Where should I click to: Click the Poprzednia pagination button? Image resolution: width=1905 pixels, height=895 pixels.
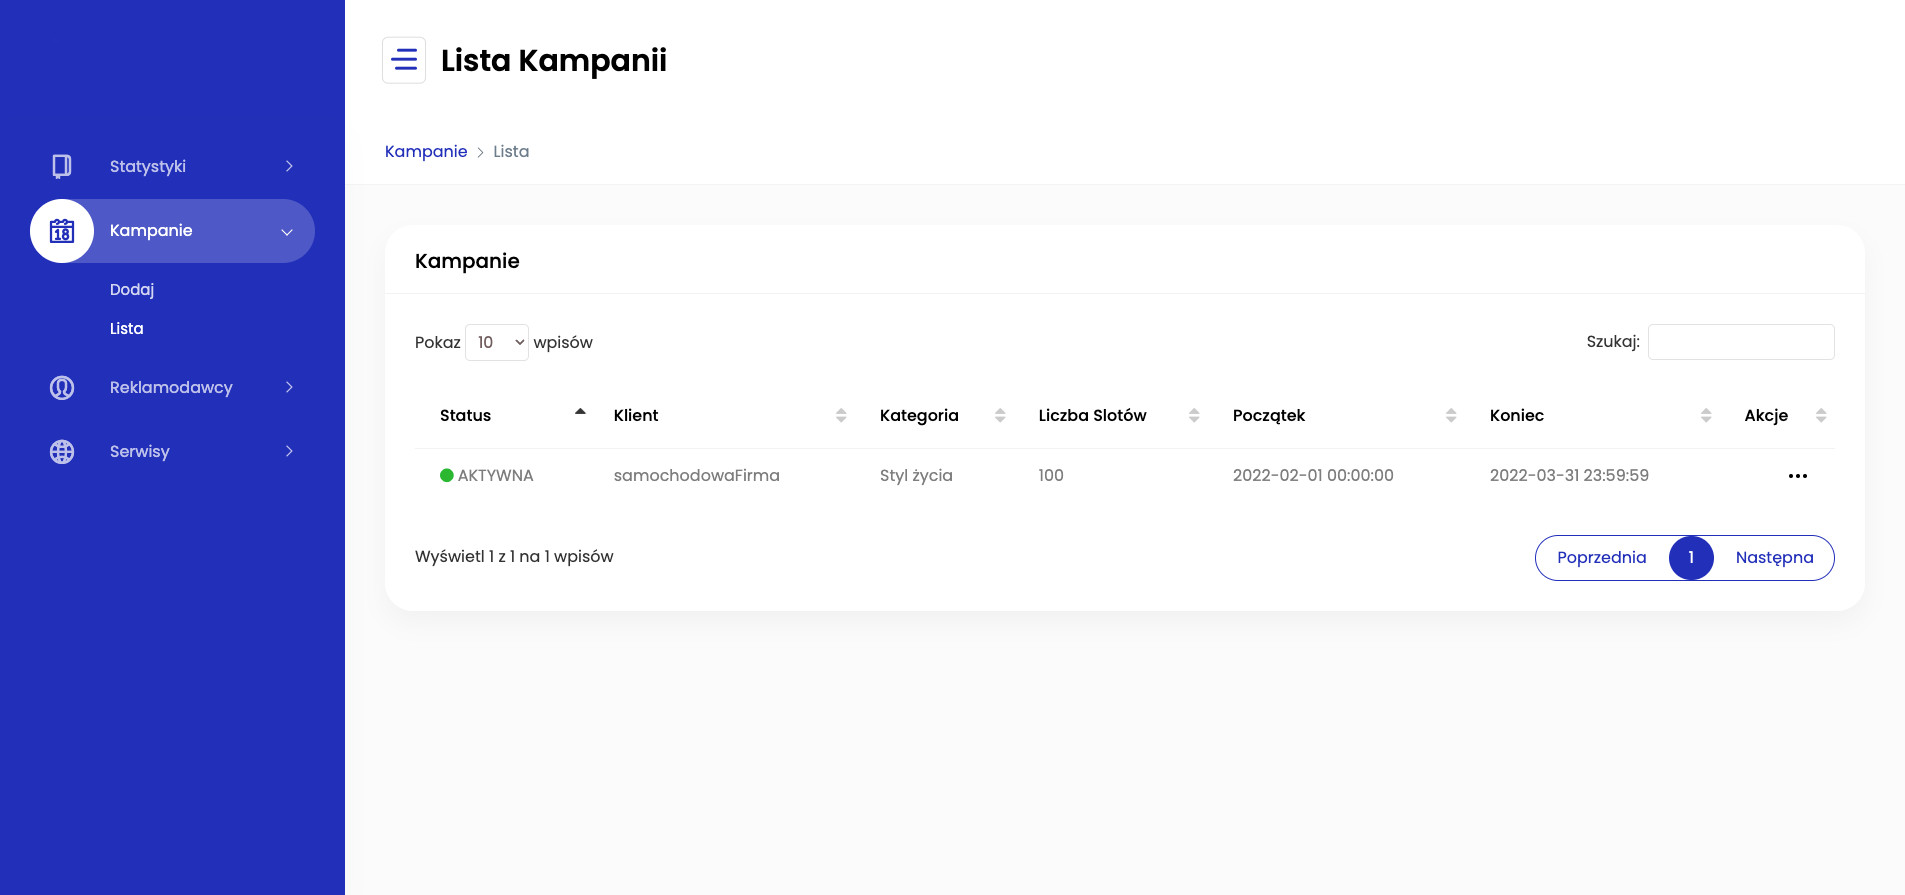pyautogui.click(x=1601, y=557)
